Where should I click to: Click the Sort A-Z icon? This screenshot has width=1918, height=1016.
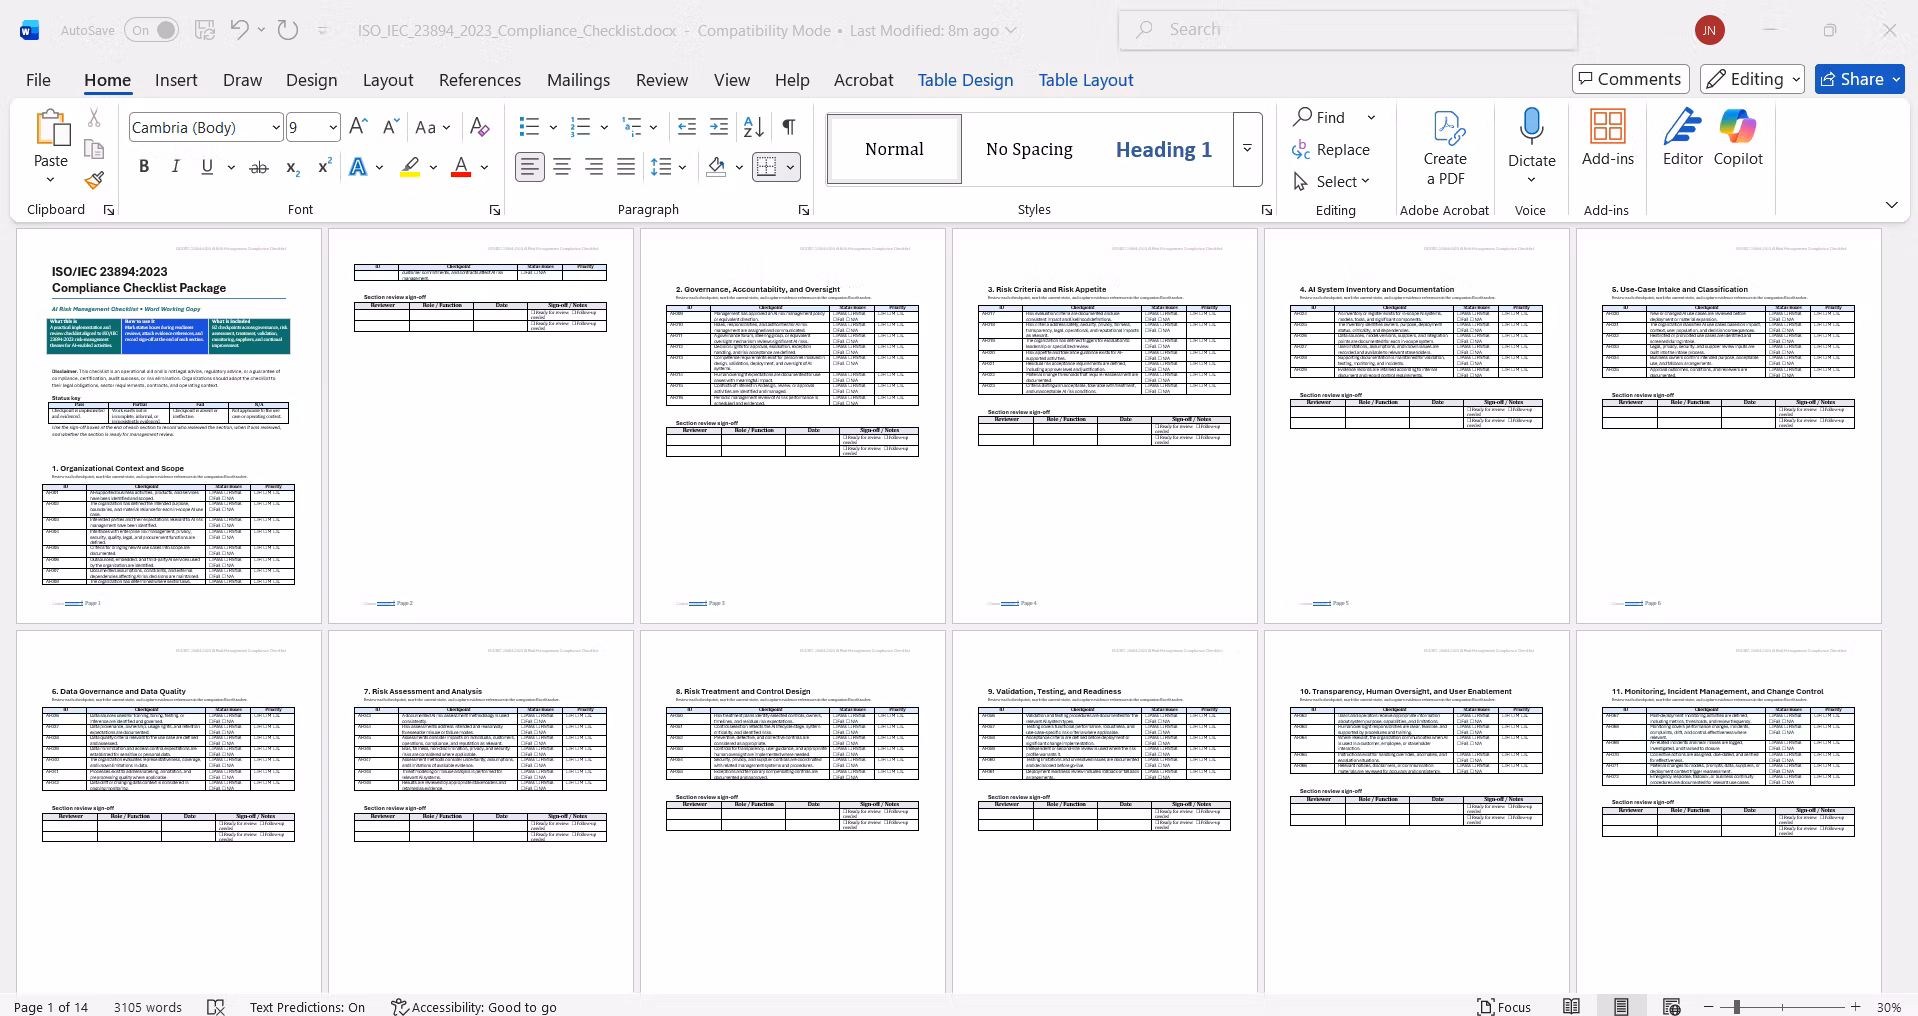[754, 127]
